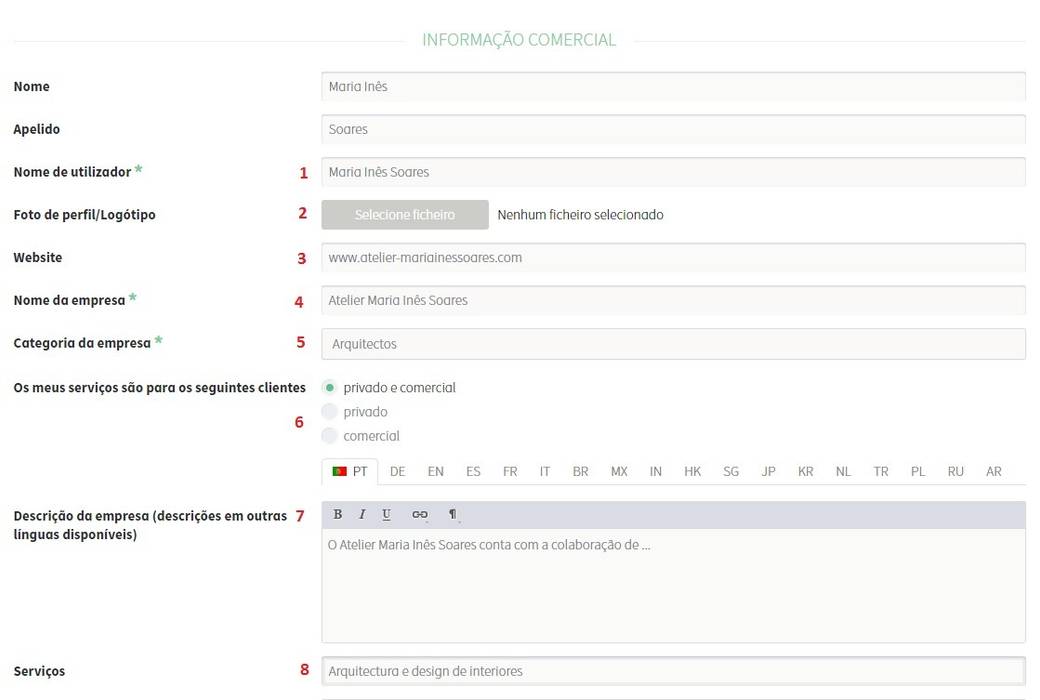1040x700 pixels.
Task: Toggle underline formatting in description editor
Action: [387, 514]
